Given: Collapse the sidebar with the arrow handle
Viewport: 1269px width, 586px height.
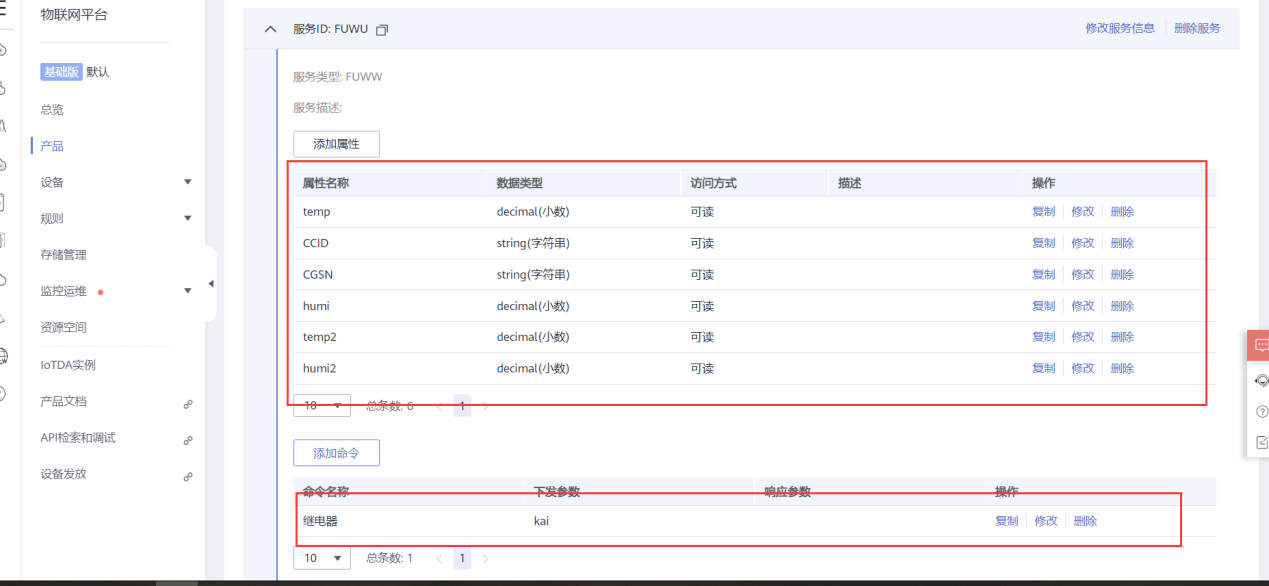Looking at the screenshot, I should pyautogui.click(x=210, y=284).
